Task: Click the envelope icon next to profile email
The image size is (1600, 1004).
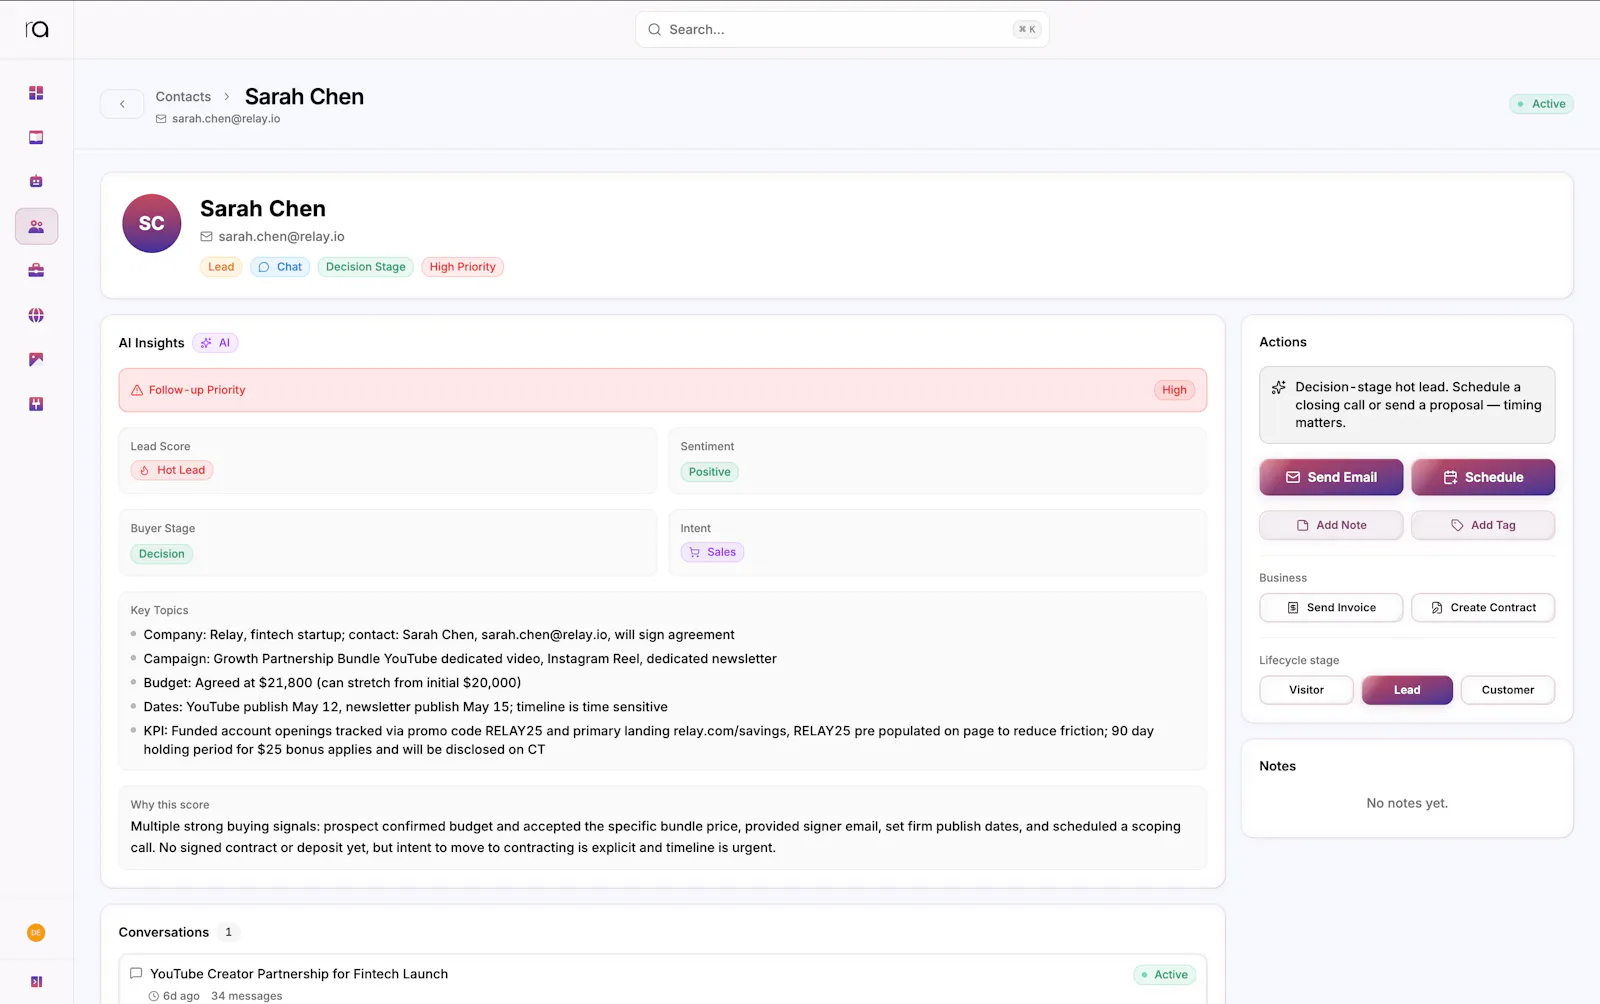Action: coord(206,237)
